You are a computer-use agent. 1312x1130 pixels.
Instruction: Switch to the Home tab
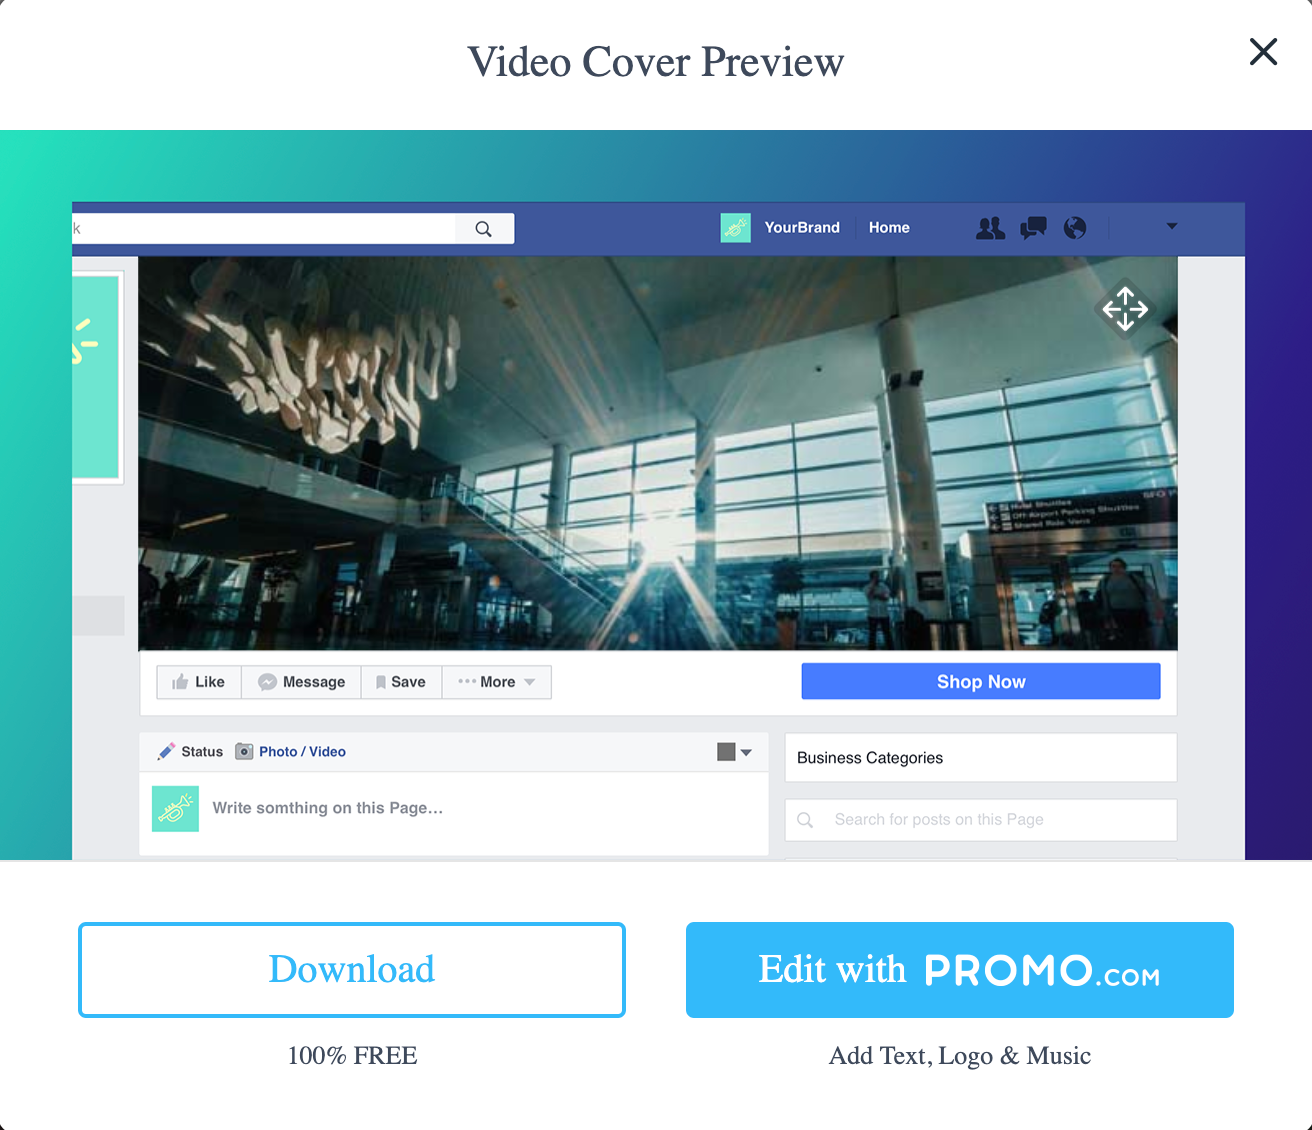pyautogui.click(x=888, y=228)
